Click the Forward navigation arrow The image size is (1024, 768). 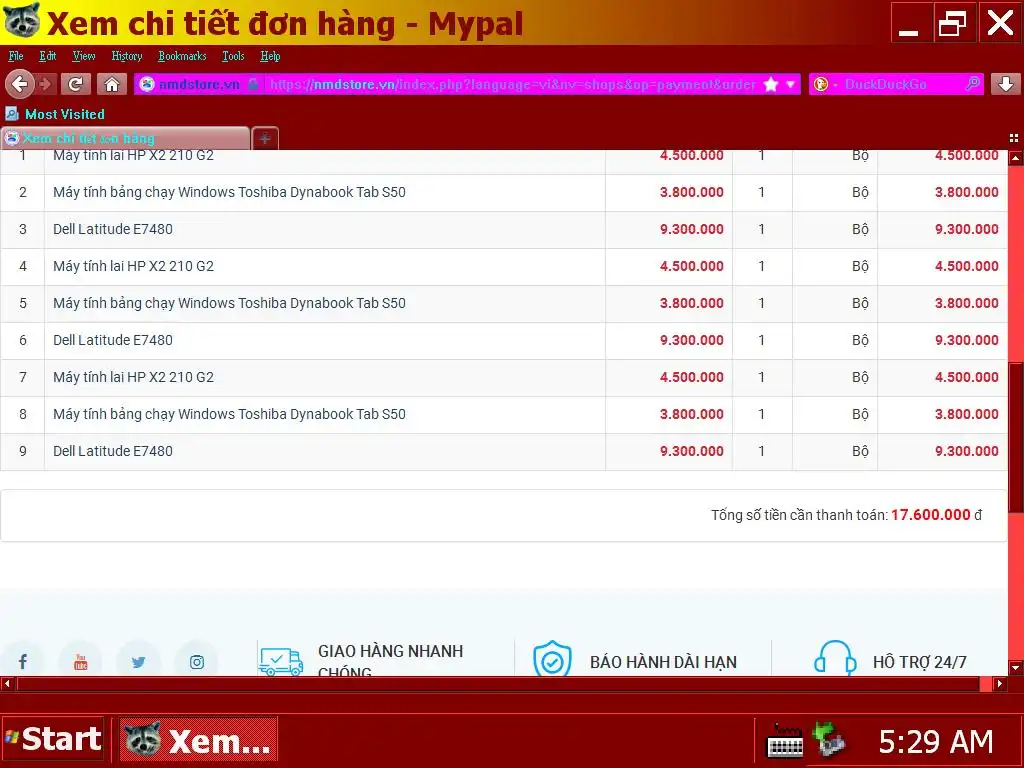pyautogui.click(x=46, y=84)
